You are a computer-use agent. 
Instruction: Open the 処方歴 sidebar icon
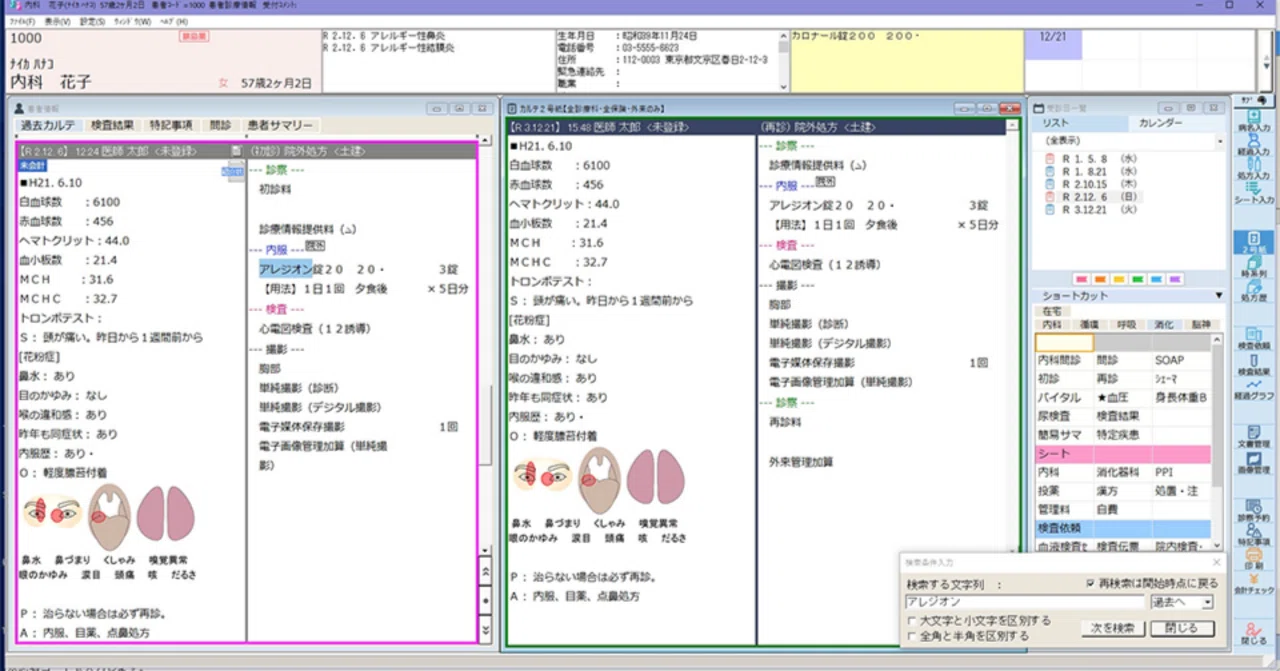coord(1254,291)
